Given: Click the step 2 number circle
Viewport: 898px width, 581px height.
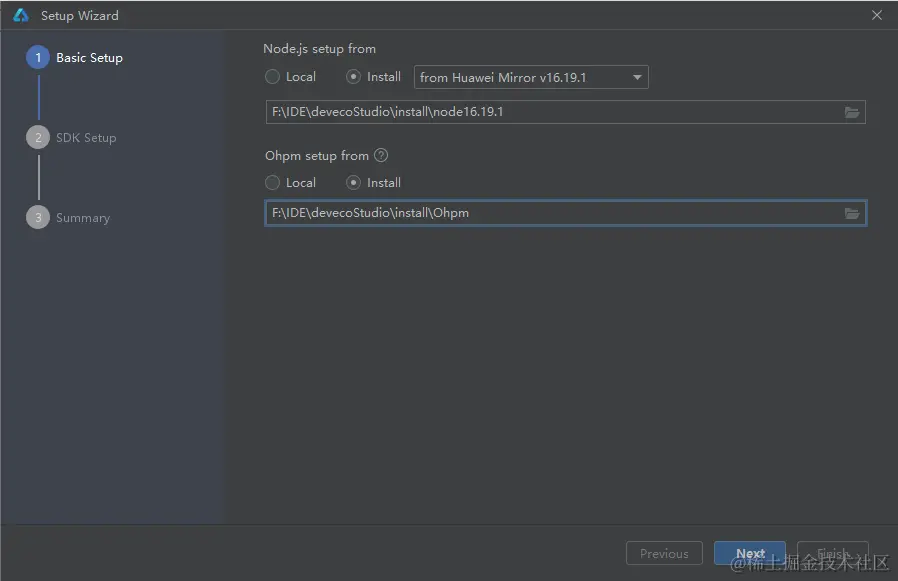Looking at the screenshot, I should (38, 138).
